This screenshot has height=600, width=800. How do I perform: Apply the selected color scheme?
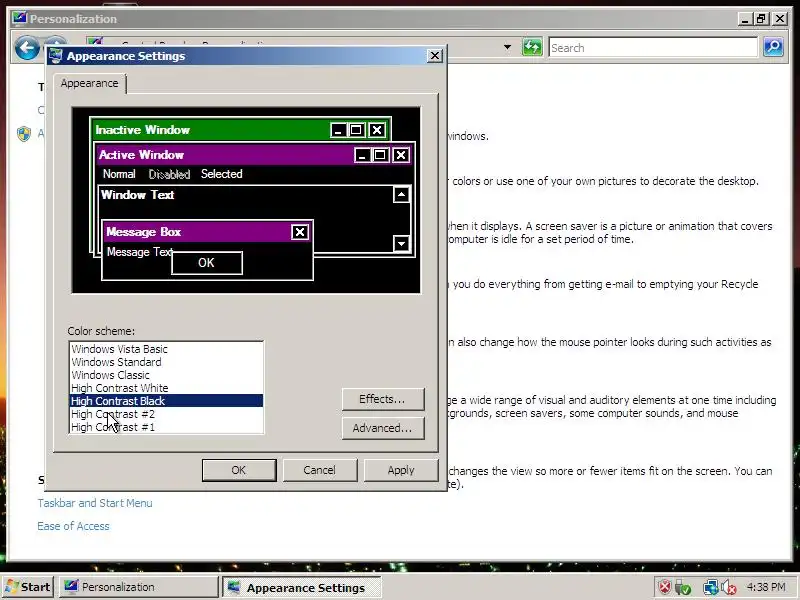pos(401,470)
